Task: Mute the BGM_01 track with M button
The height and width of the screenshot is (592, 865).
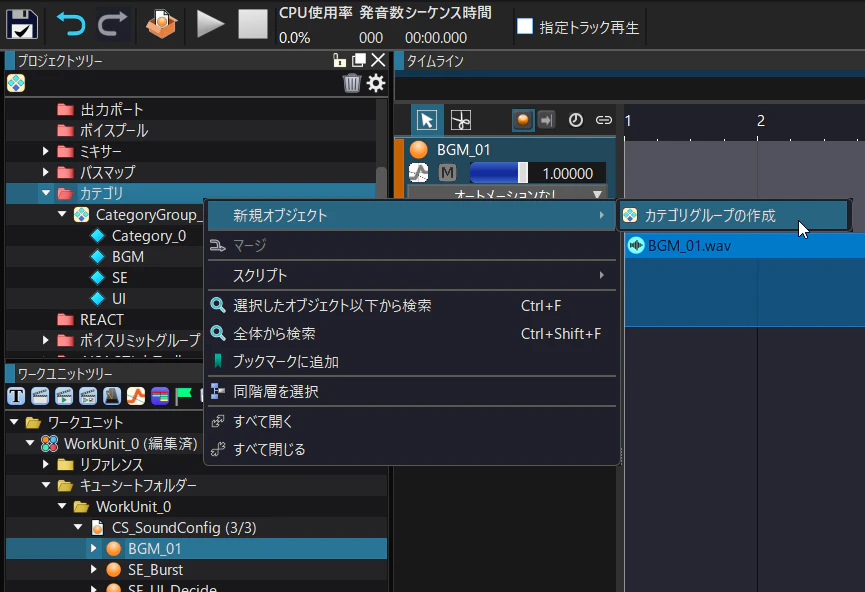Action: coord(447,173)
